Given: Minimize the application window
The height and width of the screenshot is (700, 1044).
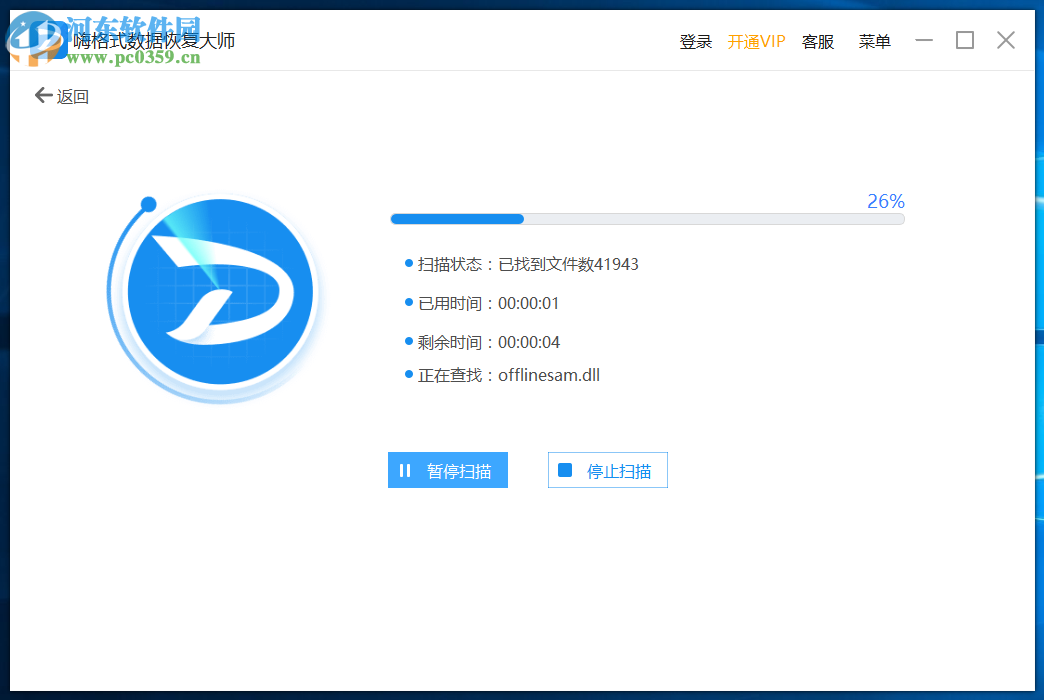Looking at the screenshot, I should (923, 40).
